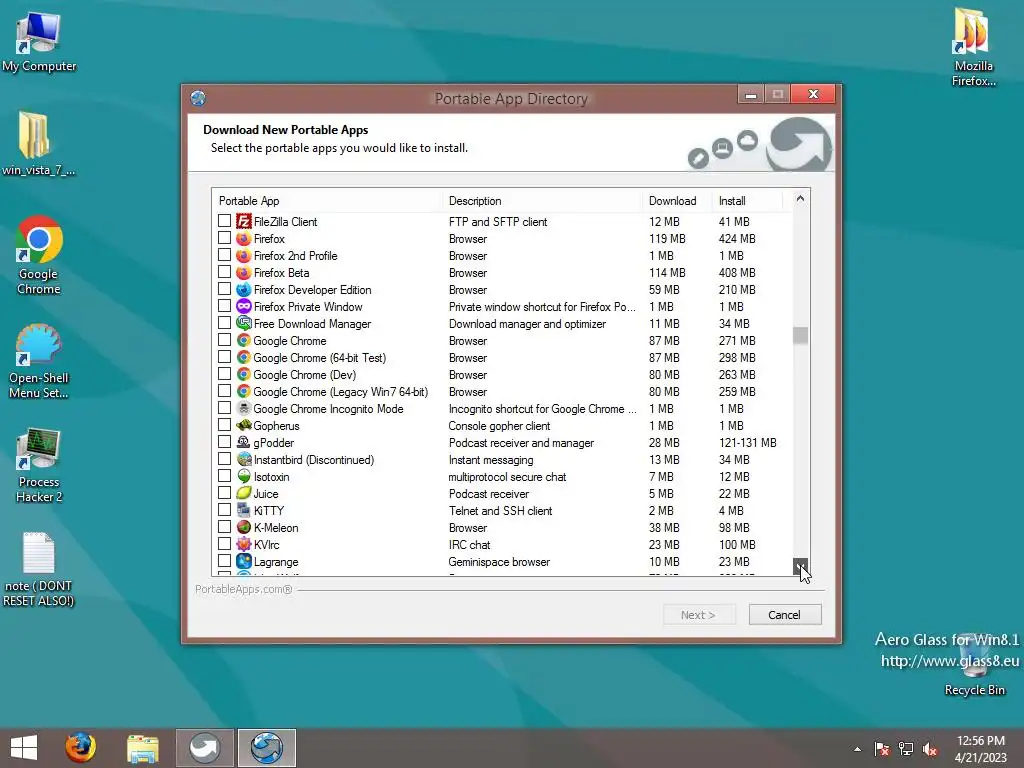Click the Action Center flag tray icon
Image resolution: width=1024 pixels, height=768 pixels.
click(x=882, y=748)
